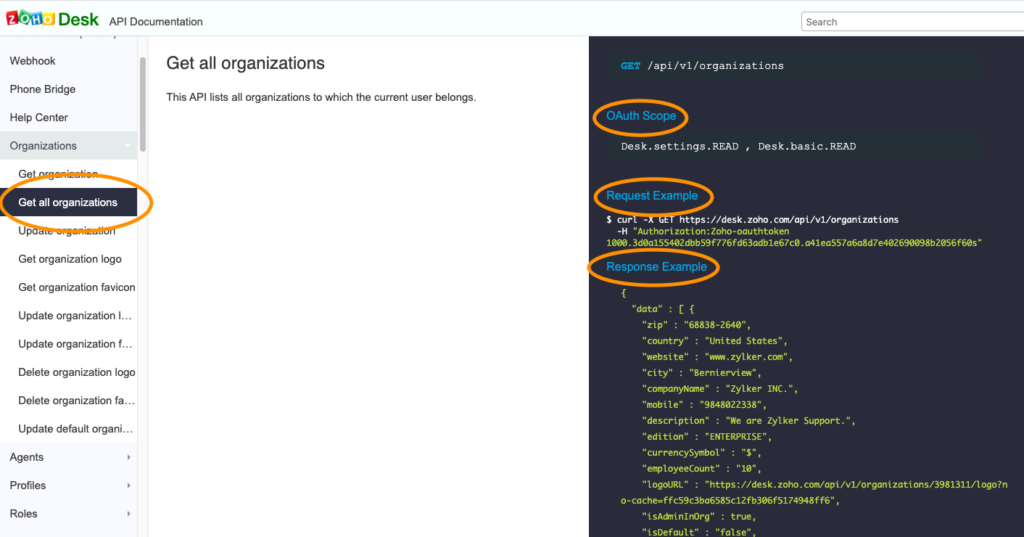Image resolution: width=1024 pixels, height=537 pixels.
Task: Click the curl -X GET command line
Action: pos(752,220)
